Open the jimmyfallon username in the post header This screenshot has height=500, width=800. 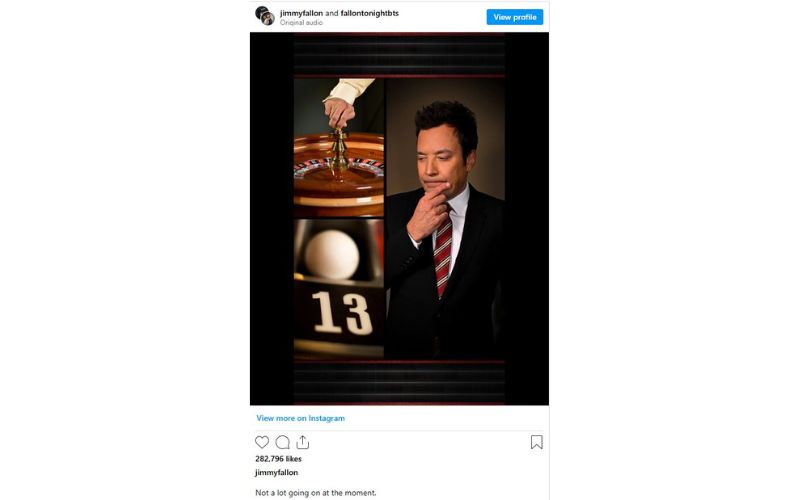pos(301,13)
